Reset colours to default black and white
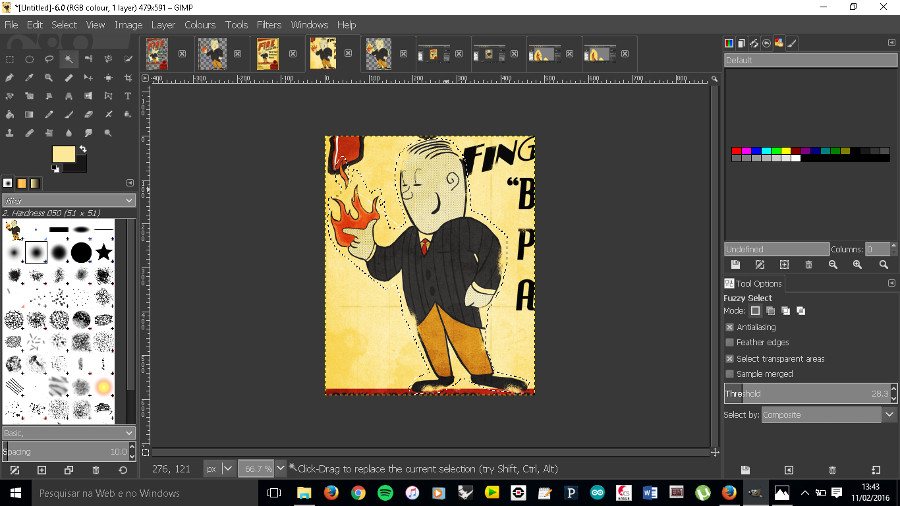900x506 pixels. 55,169
